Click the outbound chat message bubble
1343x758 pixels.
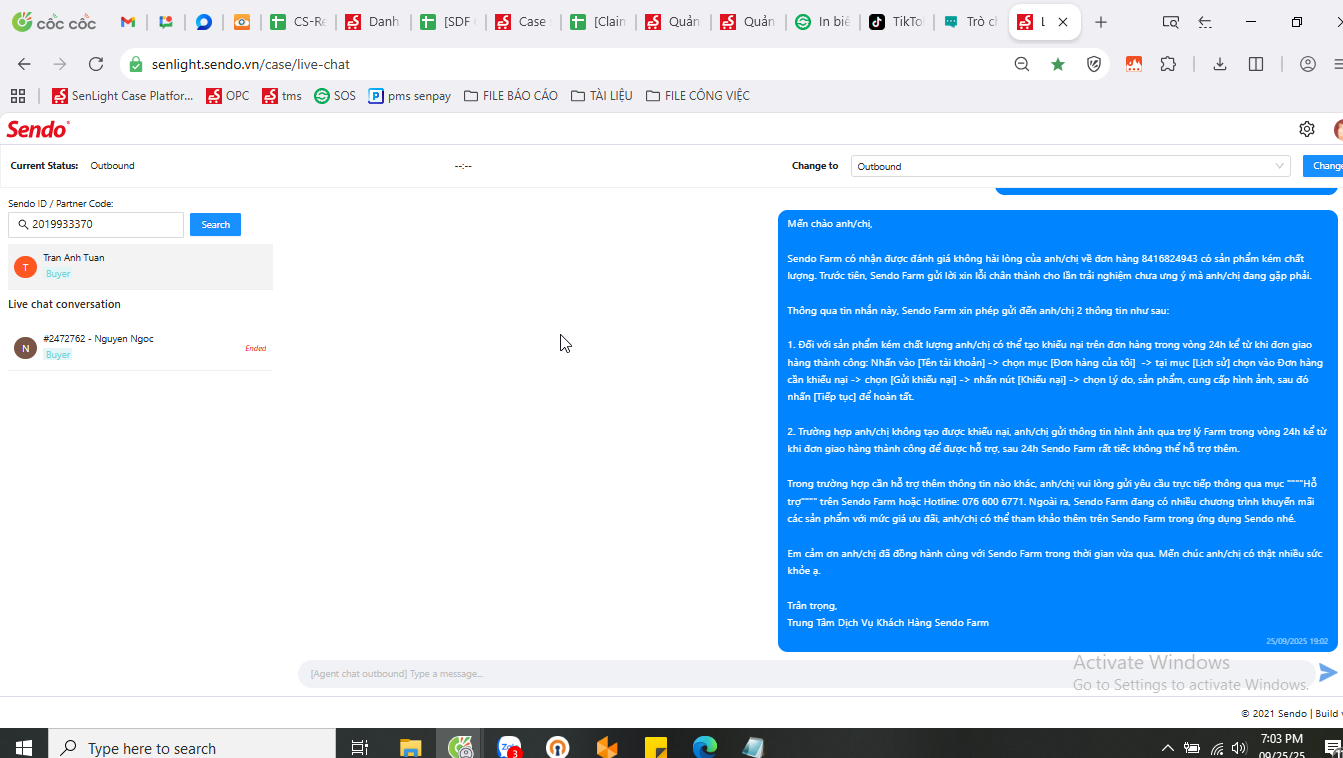click(x=1057, y=431)
